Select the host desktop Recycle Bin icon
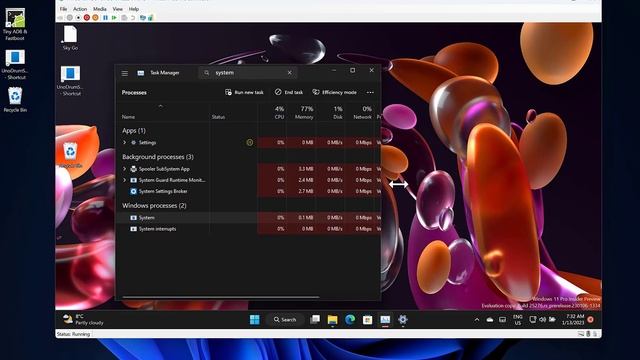The image size is (640, 360). click(x=15, y=100)
